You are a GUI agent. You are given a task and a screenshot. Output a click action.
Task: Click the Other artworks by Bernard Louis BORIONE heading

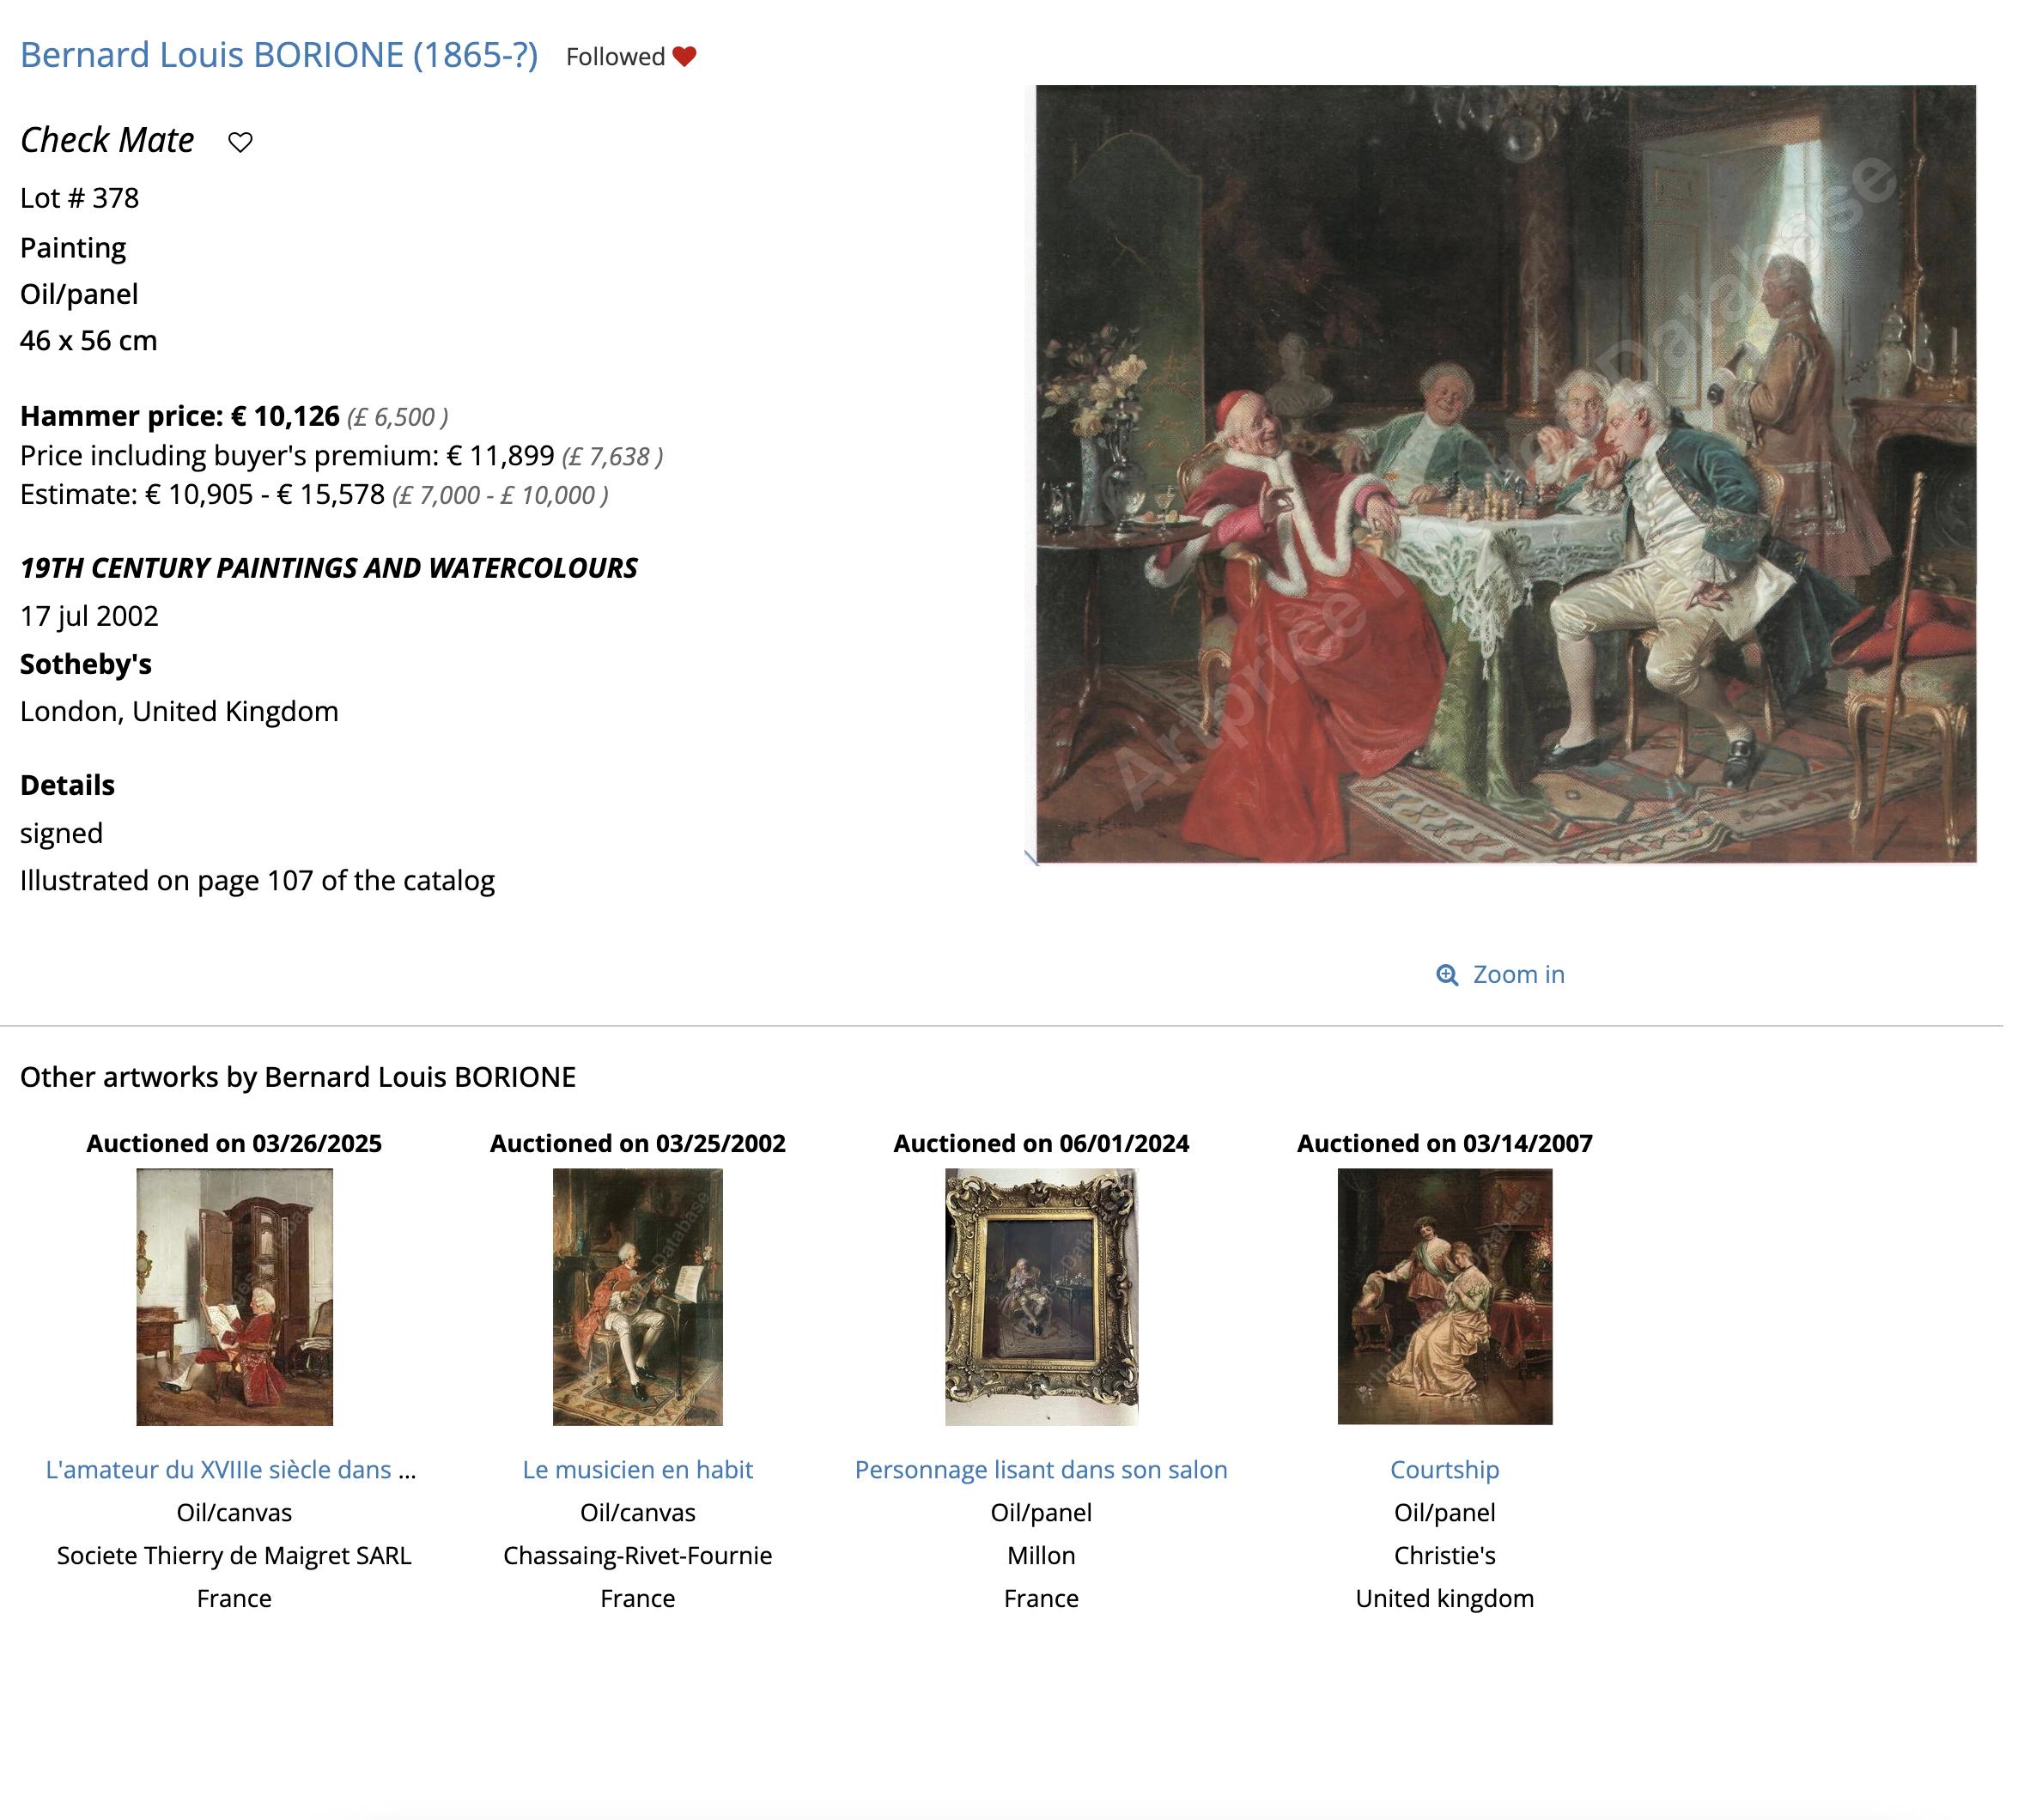coord(298,1077)
